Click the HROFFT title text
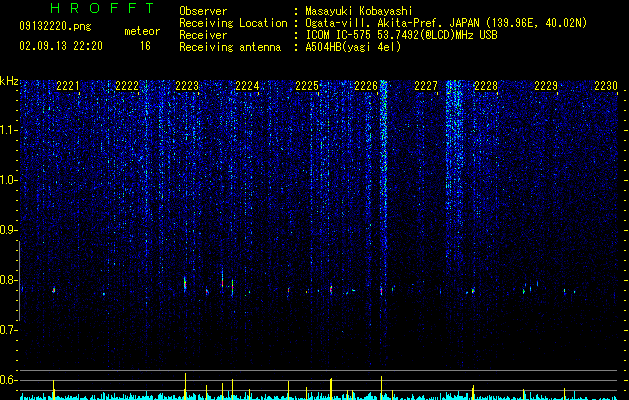 coord(103,8)
